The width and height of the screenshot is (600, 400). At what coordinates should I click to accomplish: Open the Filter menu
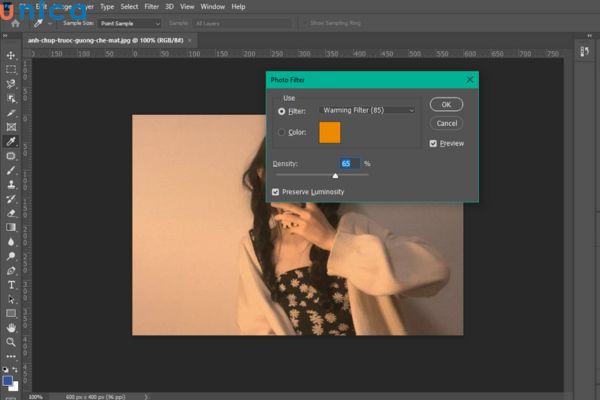point(151,6)
